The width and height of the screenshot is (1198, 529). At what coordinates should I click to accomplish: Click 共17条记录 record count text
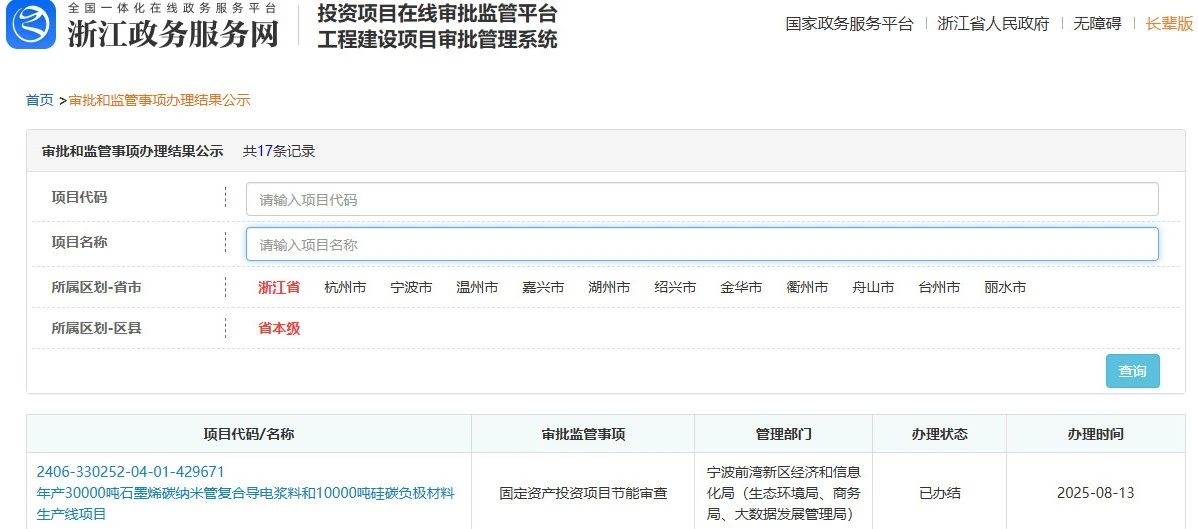279,151
